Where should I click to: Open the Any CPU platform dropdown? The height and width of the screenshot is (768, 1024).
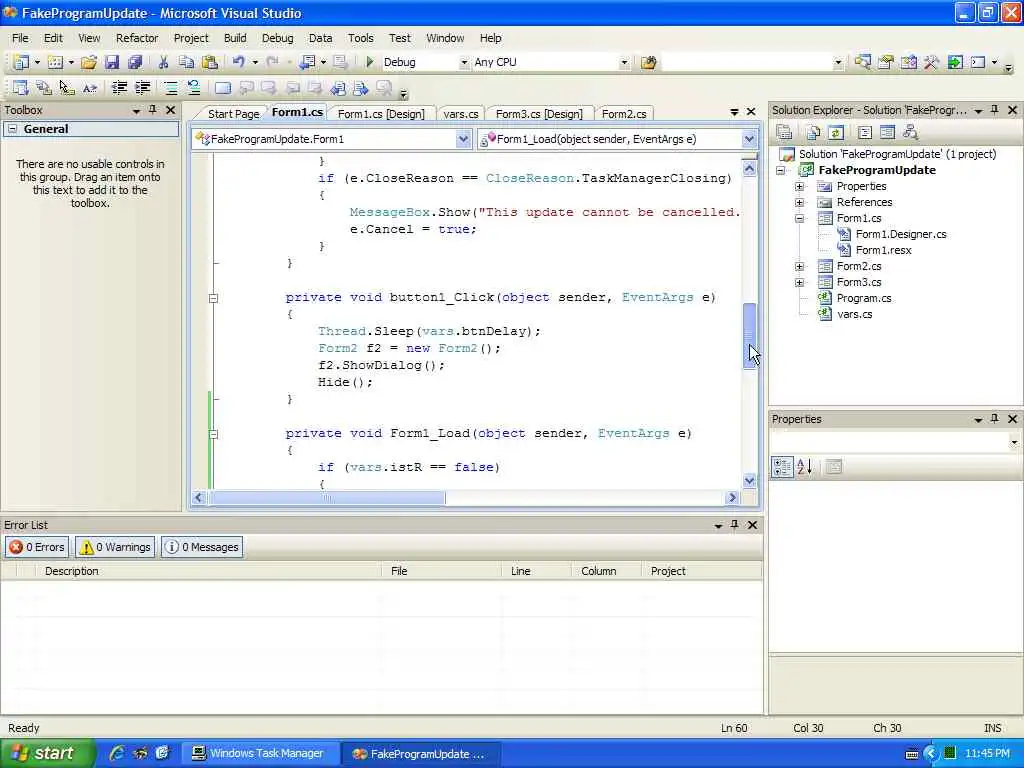click(x=624, y=62)
